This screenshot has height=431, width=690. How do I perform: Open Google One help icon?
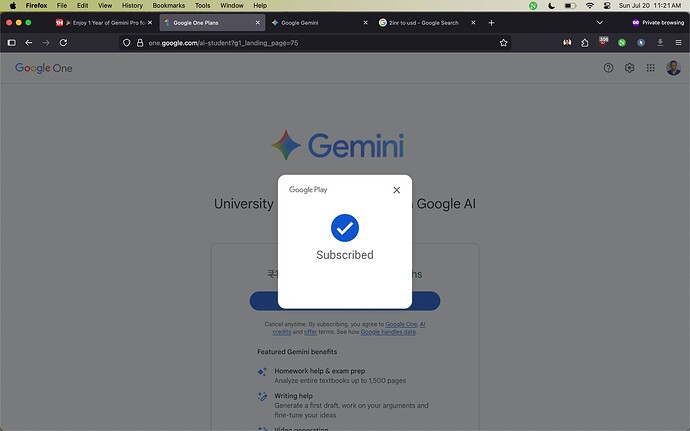pyautogui.click(x=608, y=68)
